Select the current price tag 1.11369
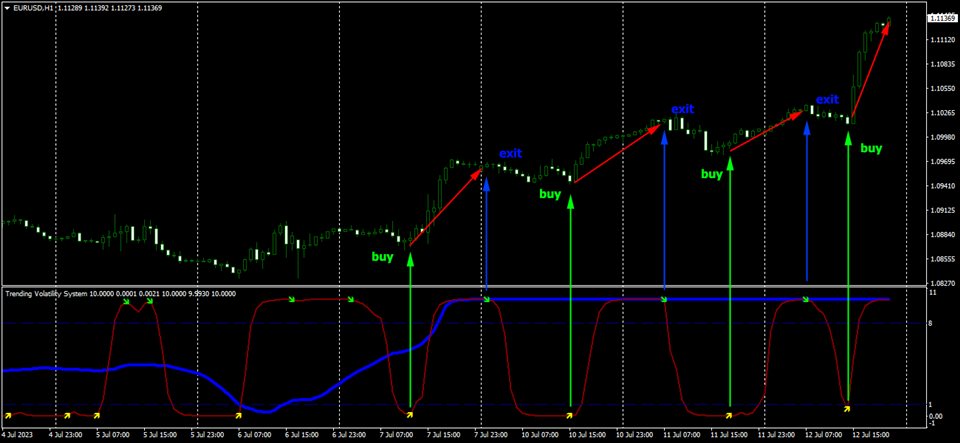This screenshot has height=443, width=960. point(940,18)
